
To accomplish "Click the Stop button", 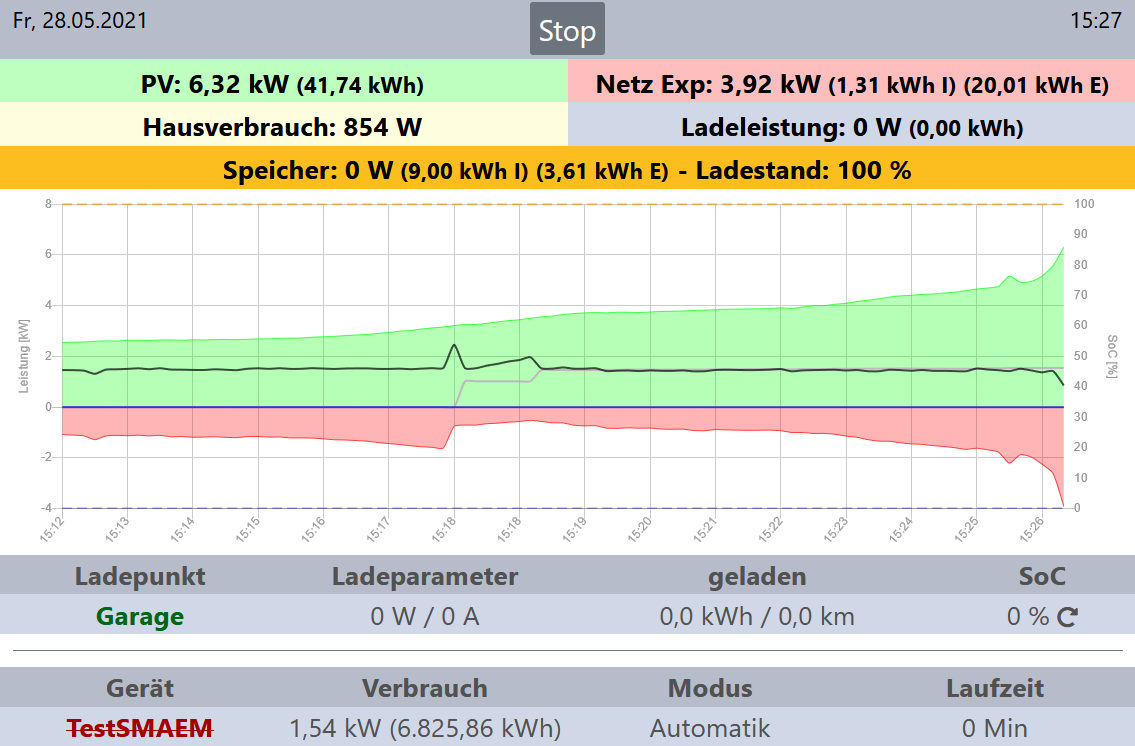I will coord(568,29).
